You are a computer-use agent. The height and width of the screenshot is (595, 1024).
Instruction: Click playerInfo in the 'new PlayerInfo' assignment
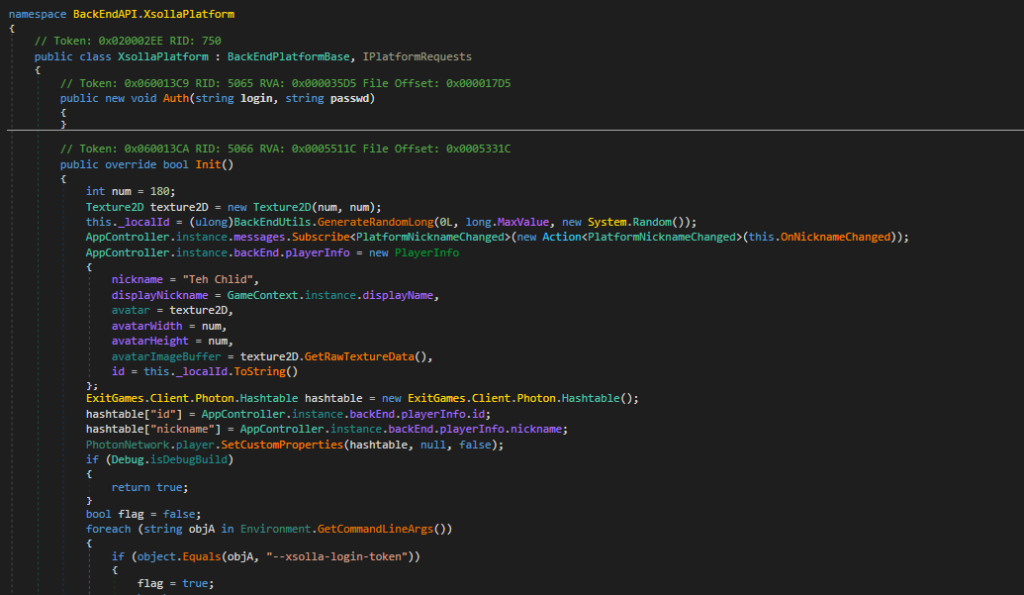pyautogui.click(x=317, y=252)
